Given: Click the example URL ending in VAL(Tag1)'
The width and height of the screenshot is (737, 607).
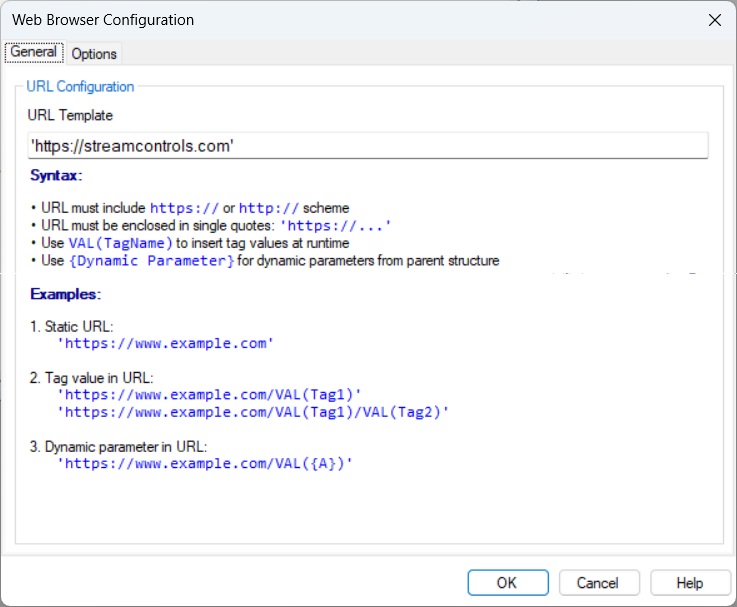Looking at the screenshot, I should point(209,395).
